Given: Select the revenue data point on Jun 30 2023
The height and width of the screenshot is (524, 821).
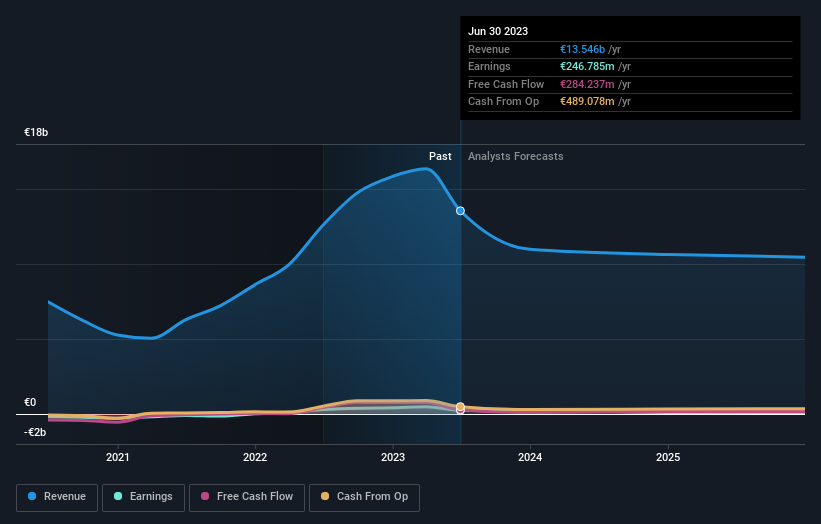Looking at the screenshot, I should (x=460, y=211).
